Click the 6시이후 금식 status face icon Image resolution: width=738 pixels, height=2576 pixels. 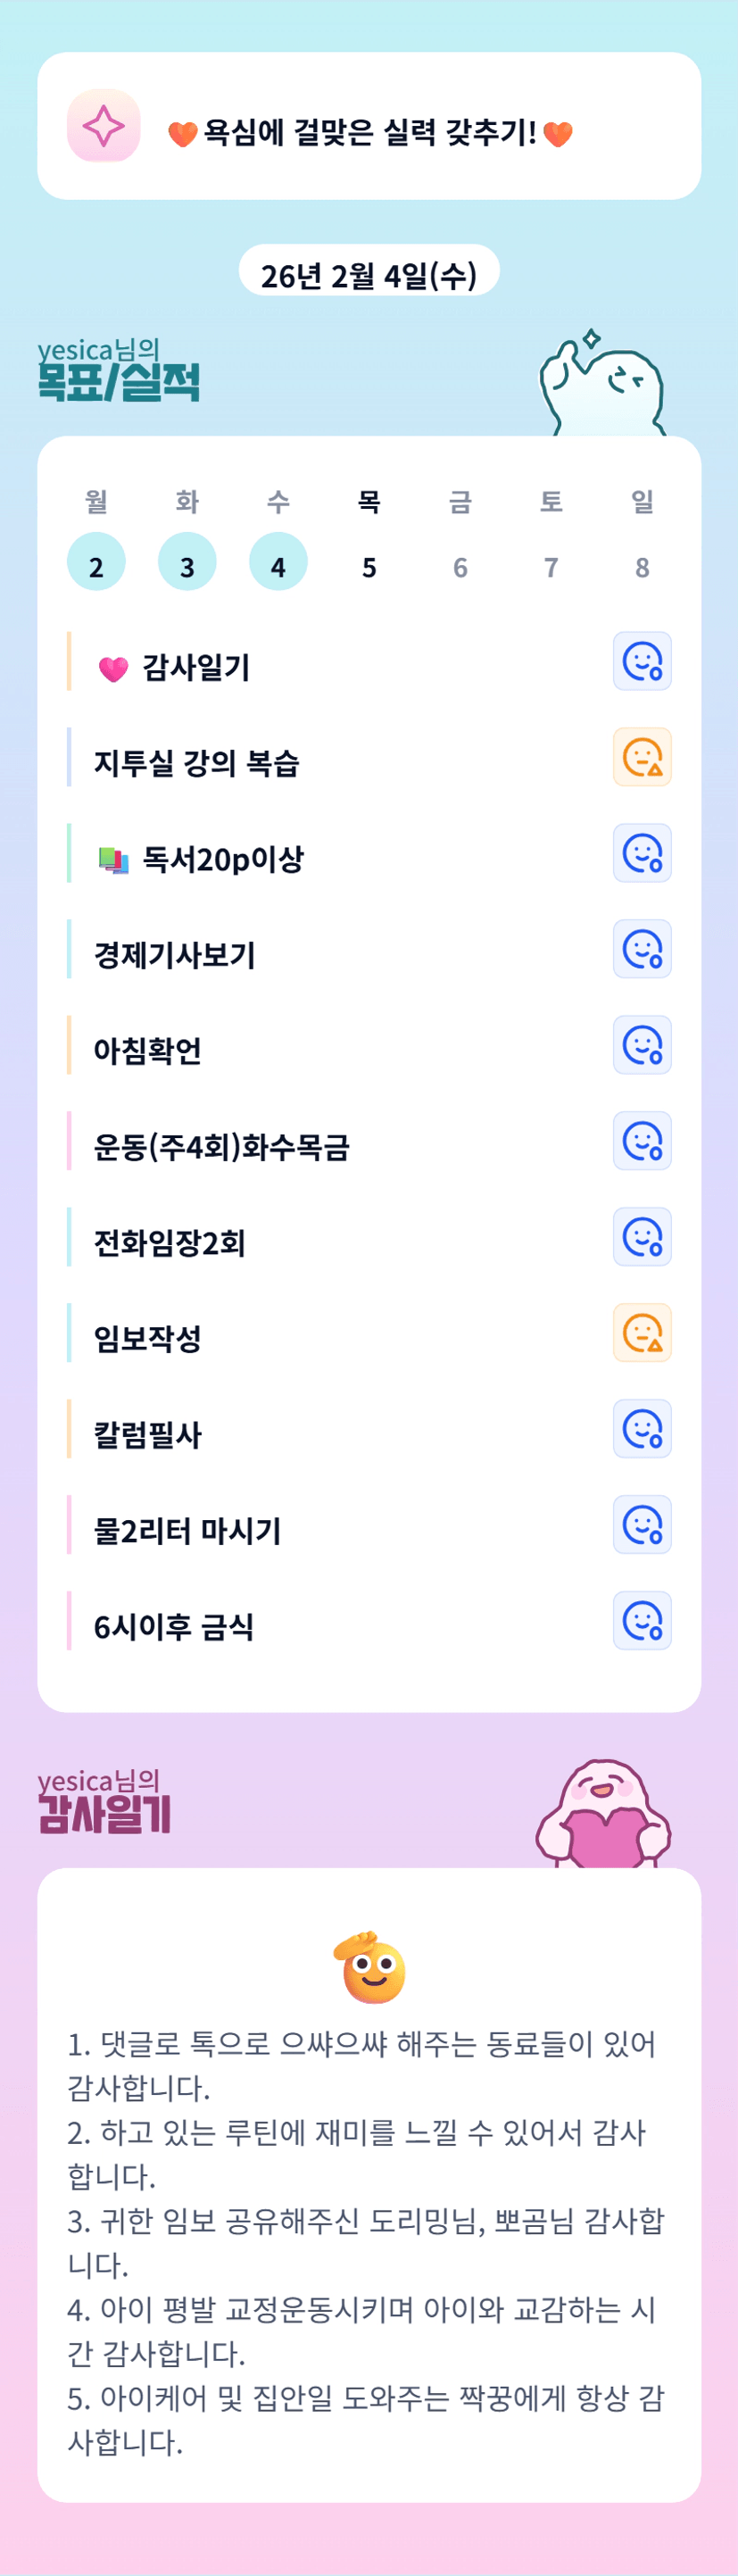coord(642,1622)
